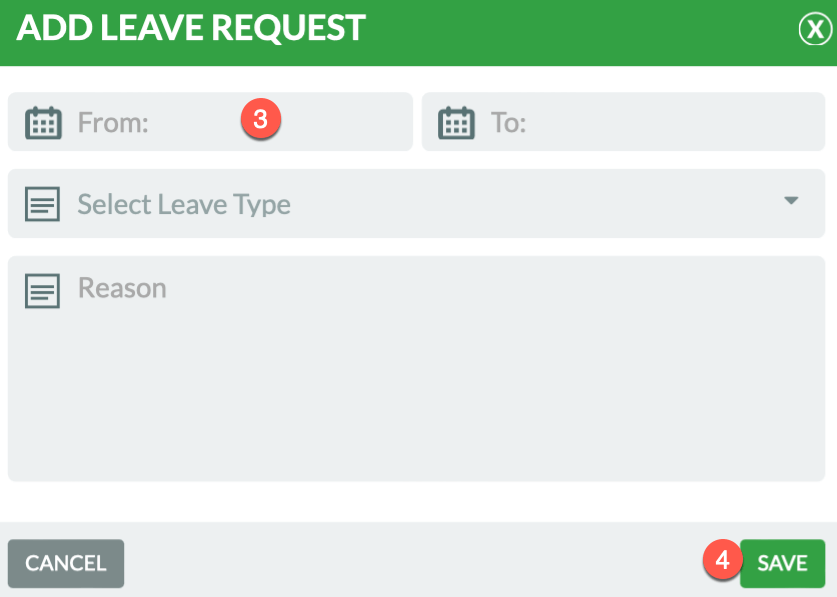This screenshot has height=597, width=837.
Task: Expand the leave type dropdown arrow
Action: click(791, 200)
